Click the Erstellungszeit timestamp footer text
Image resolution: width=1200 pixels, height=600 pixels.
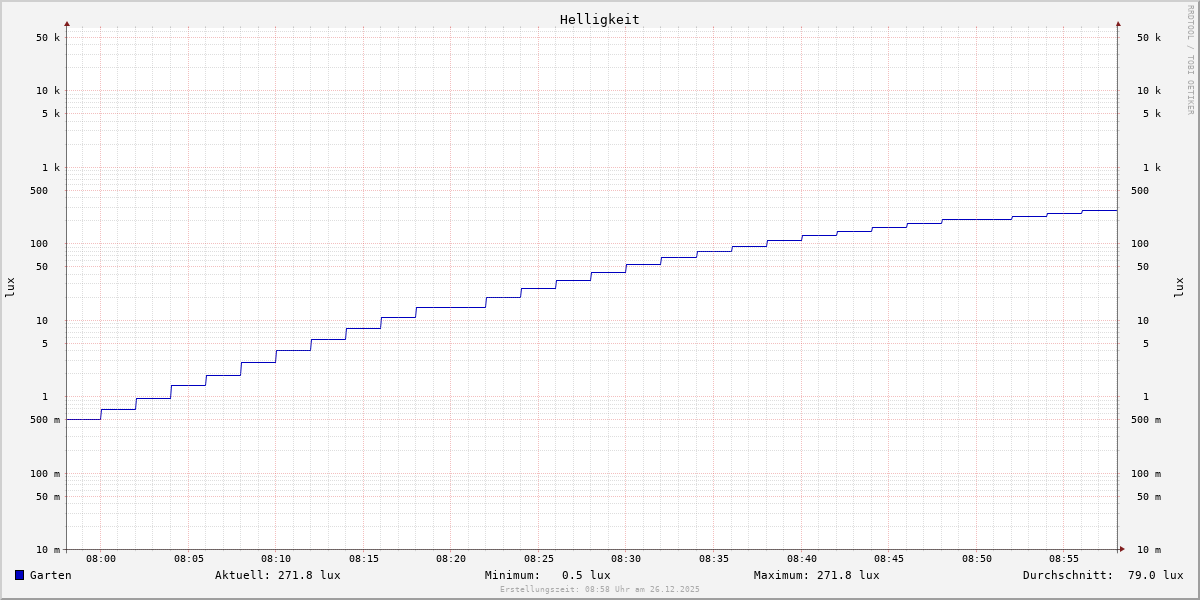pyautogui.click(x=600, y=589)
